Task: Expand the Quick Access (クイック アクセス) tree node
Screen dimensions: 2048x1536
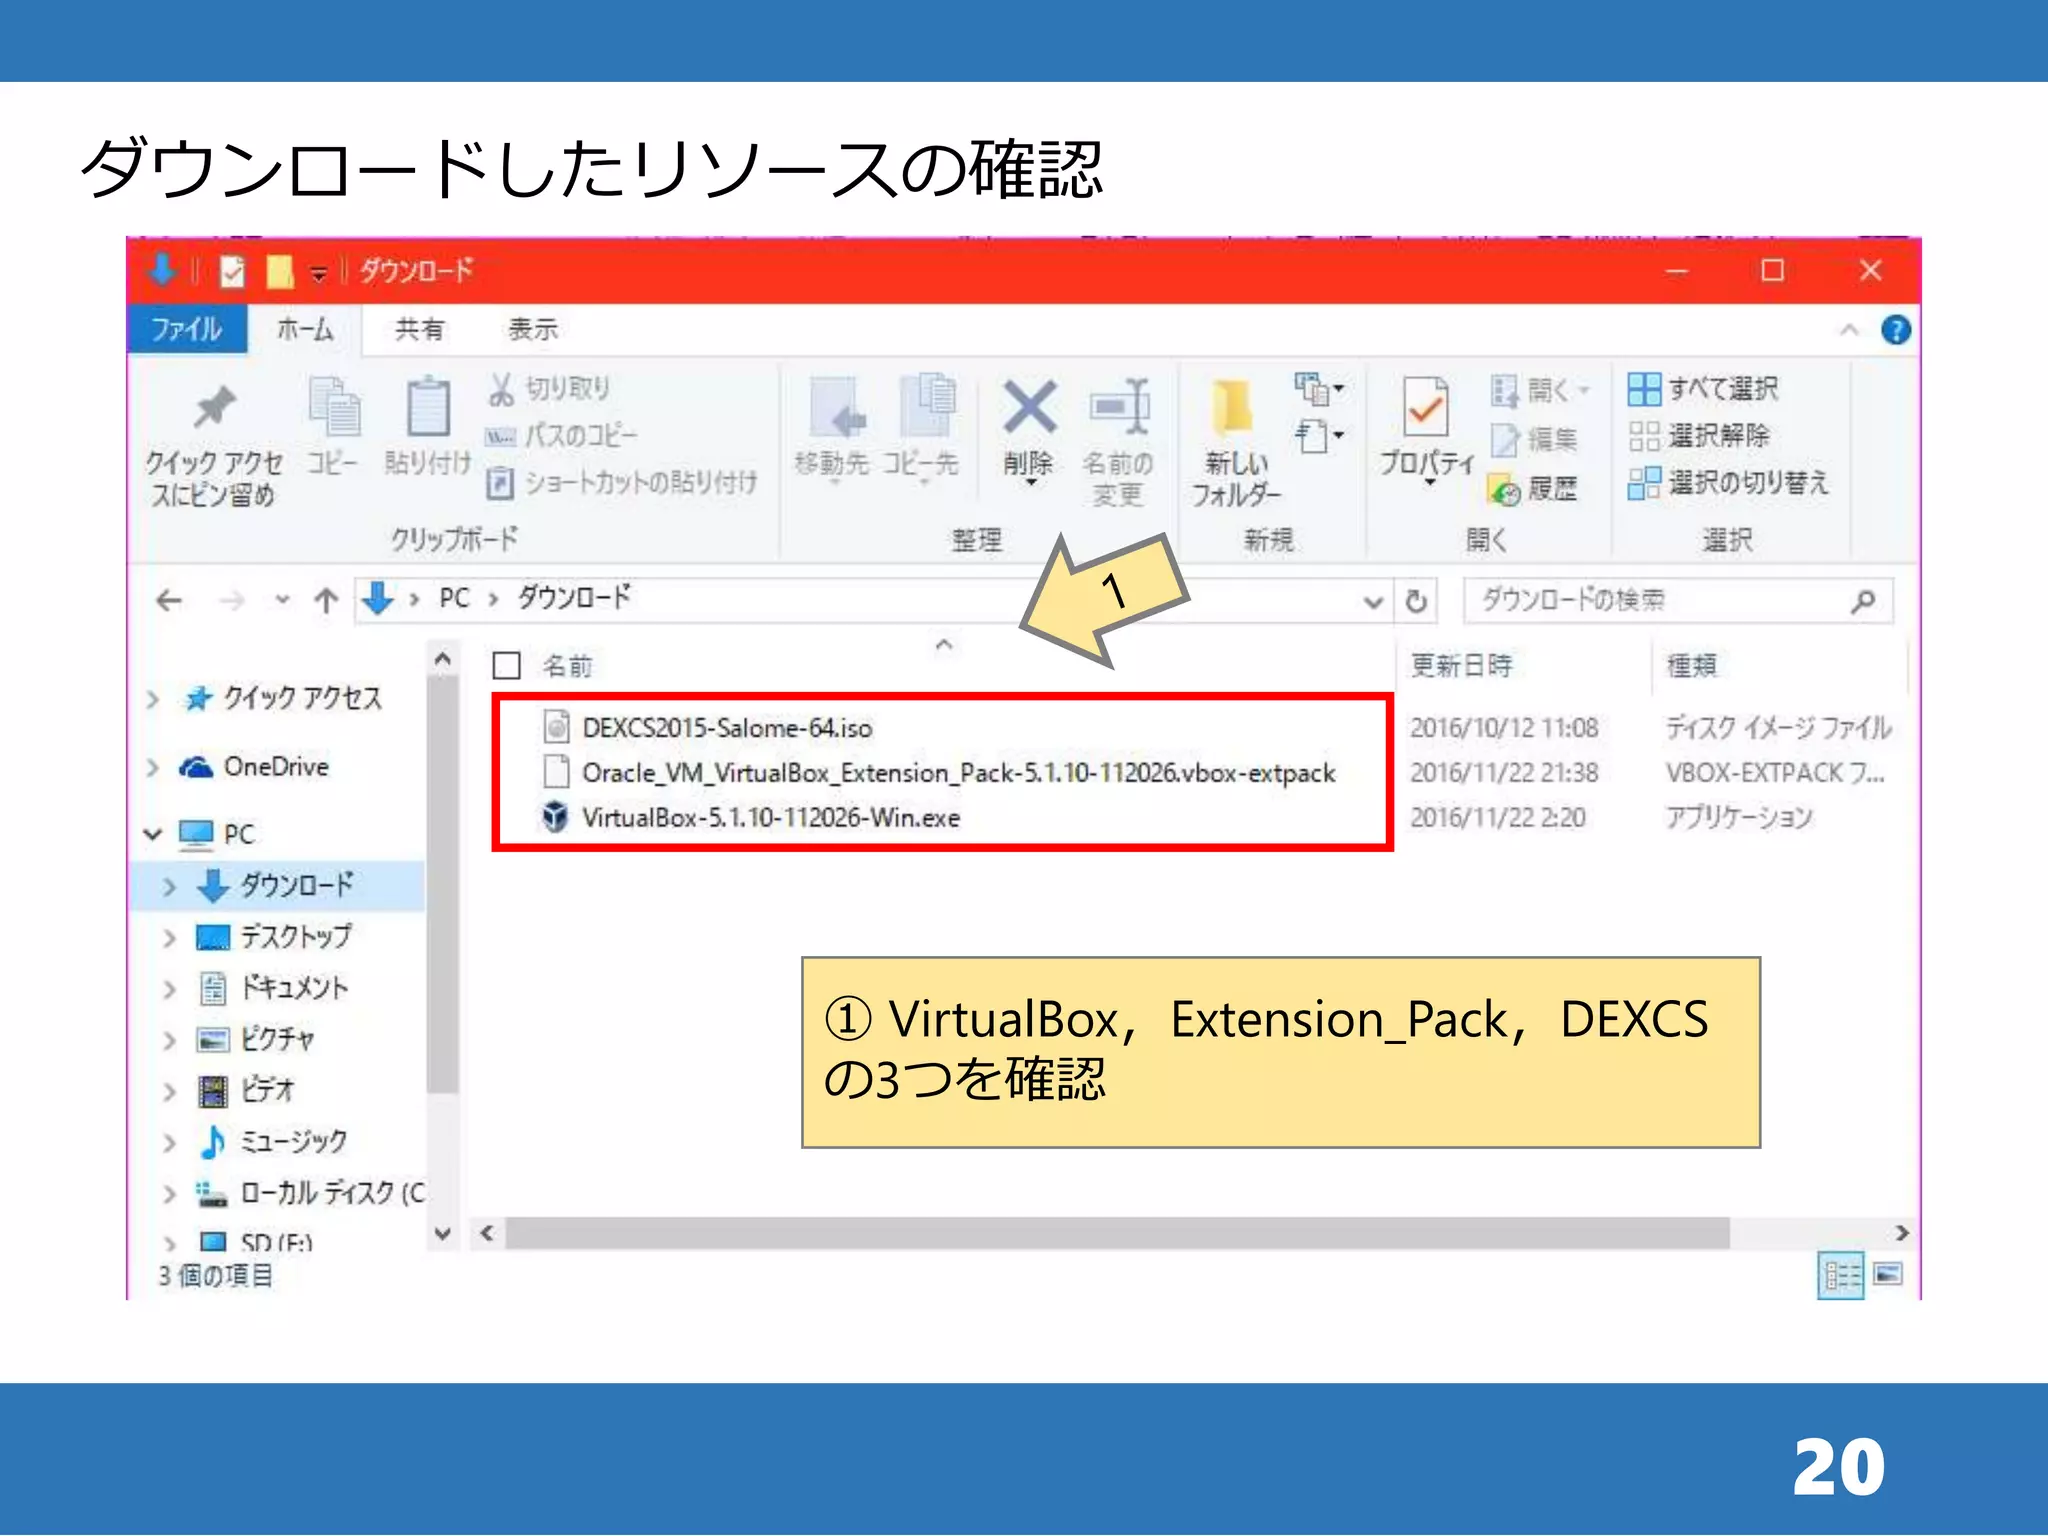Action: click(153, 699)
